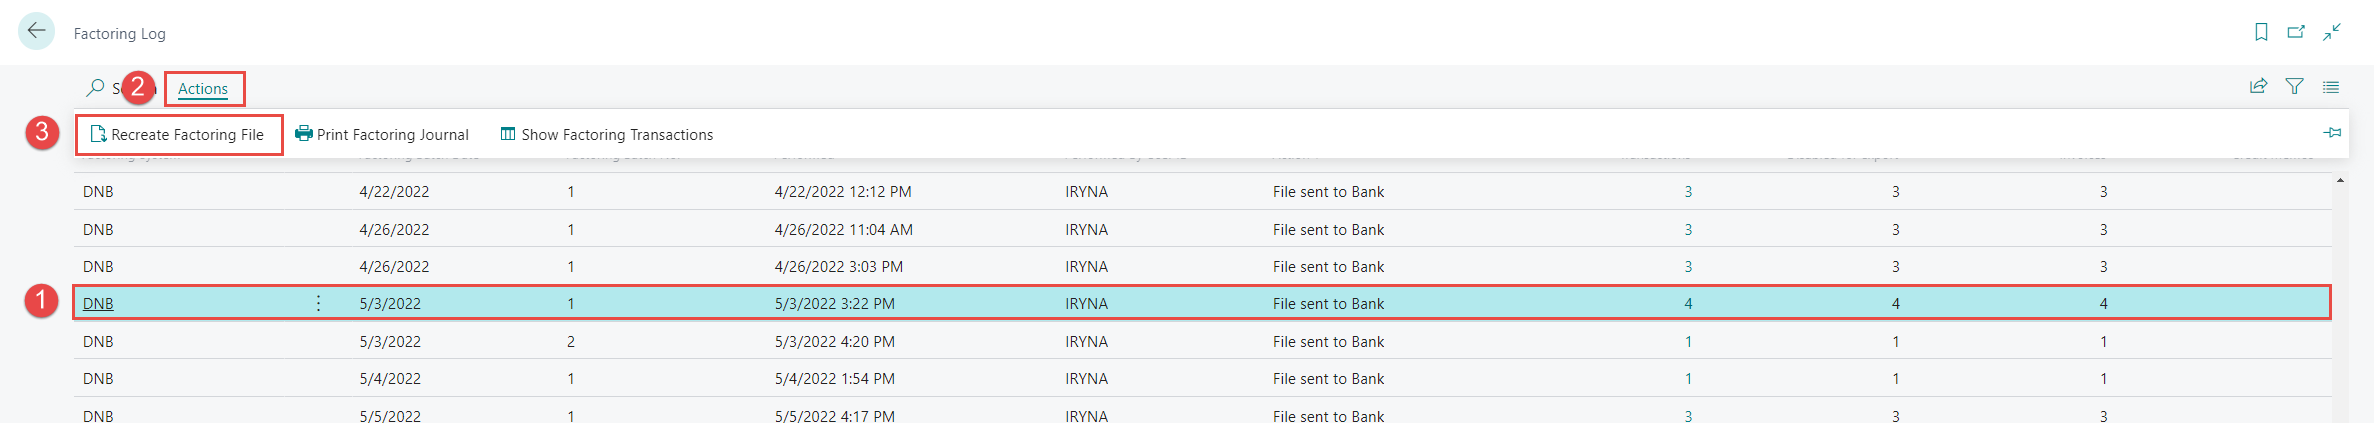Toggle the list view layout icon
The width and height of the screenshot is (2374, 423).
point(2331,87)
